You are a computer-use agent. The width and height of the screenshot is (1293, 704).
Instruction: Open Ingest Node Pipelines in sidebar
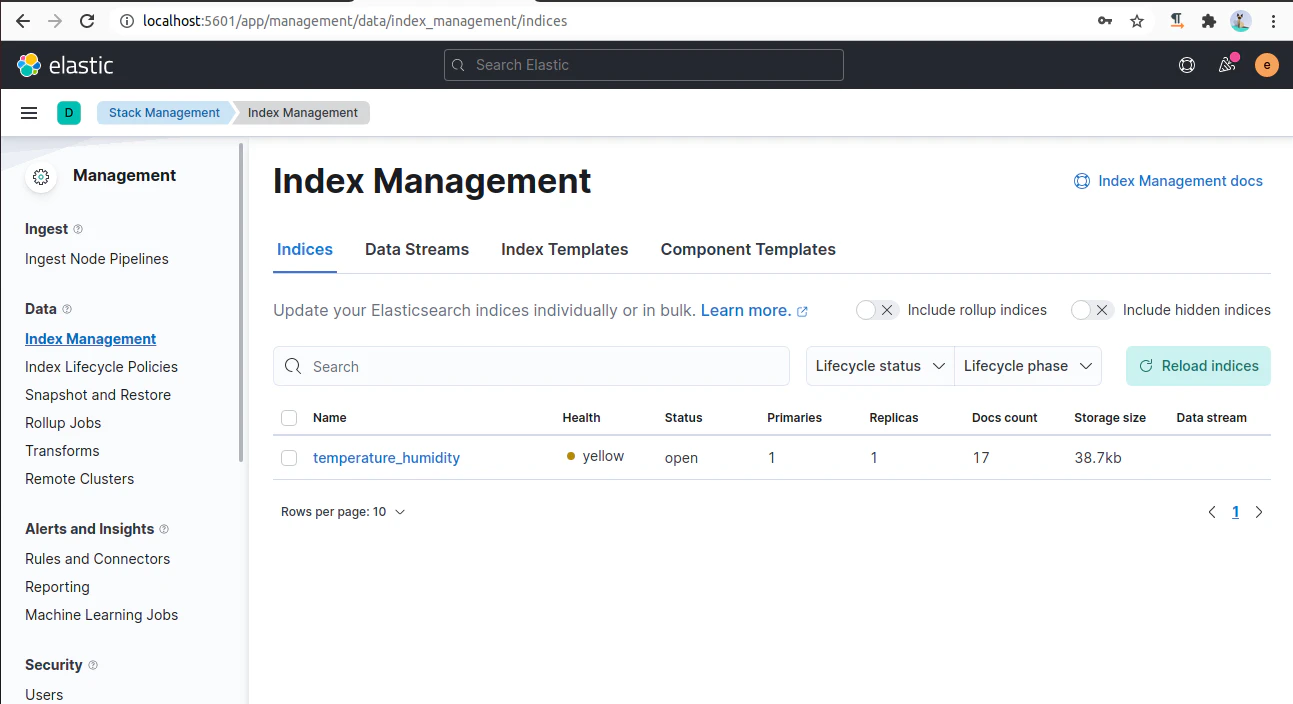[x=97, y=259]
